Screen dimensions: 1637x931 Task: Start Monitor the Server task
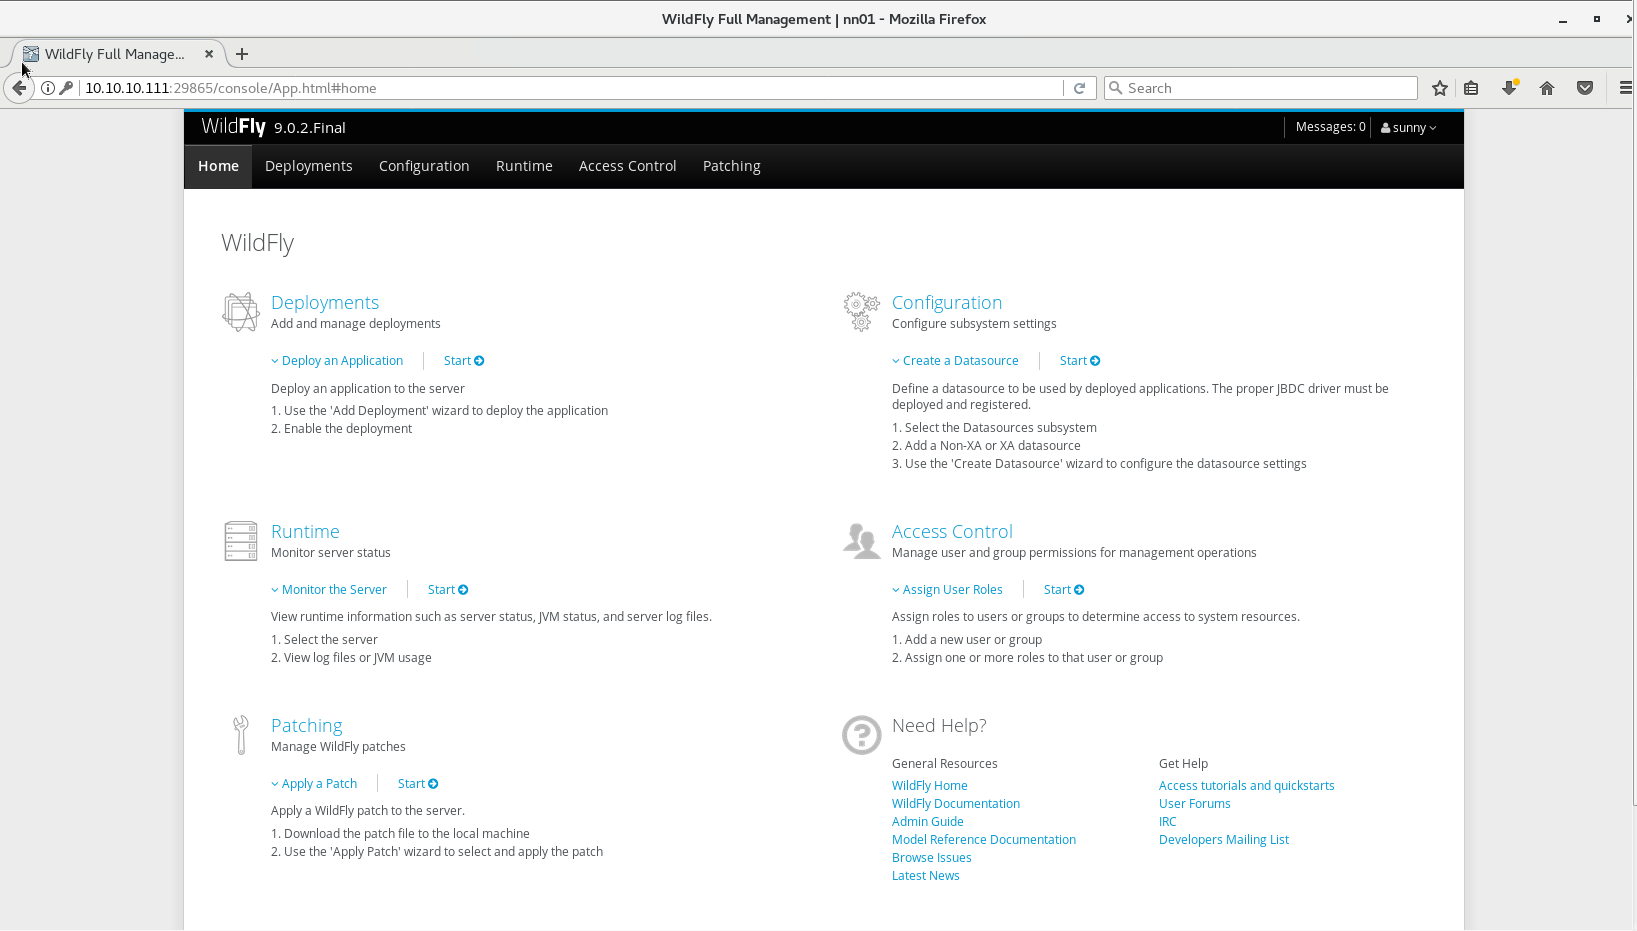(448, 590)
